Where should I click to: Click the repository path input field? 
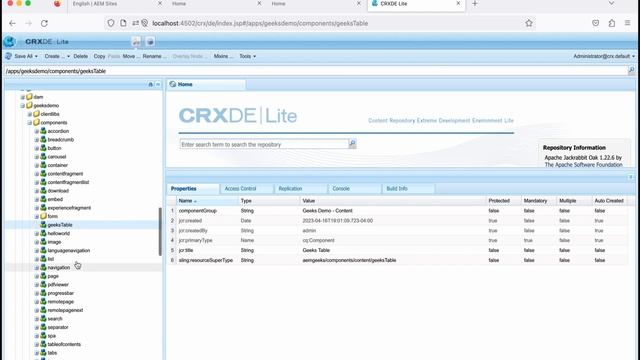tap(316, 71)
